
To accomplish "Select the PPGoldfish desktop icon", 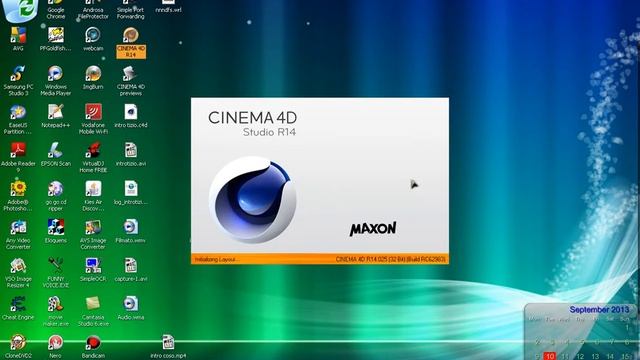I will pyautogui.click(x=56, y=39).
